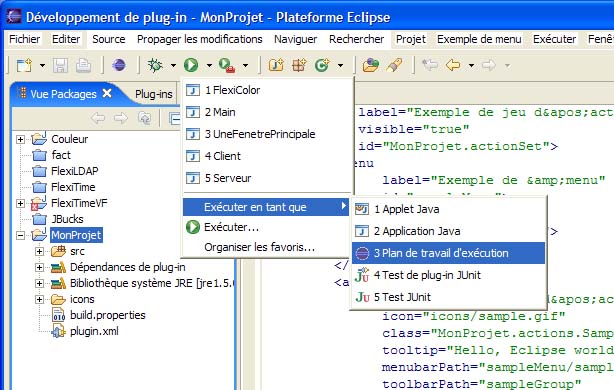
Task: Click the External Tools run icon
Action: pyautogui.click(x=227, y=65)
